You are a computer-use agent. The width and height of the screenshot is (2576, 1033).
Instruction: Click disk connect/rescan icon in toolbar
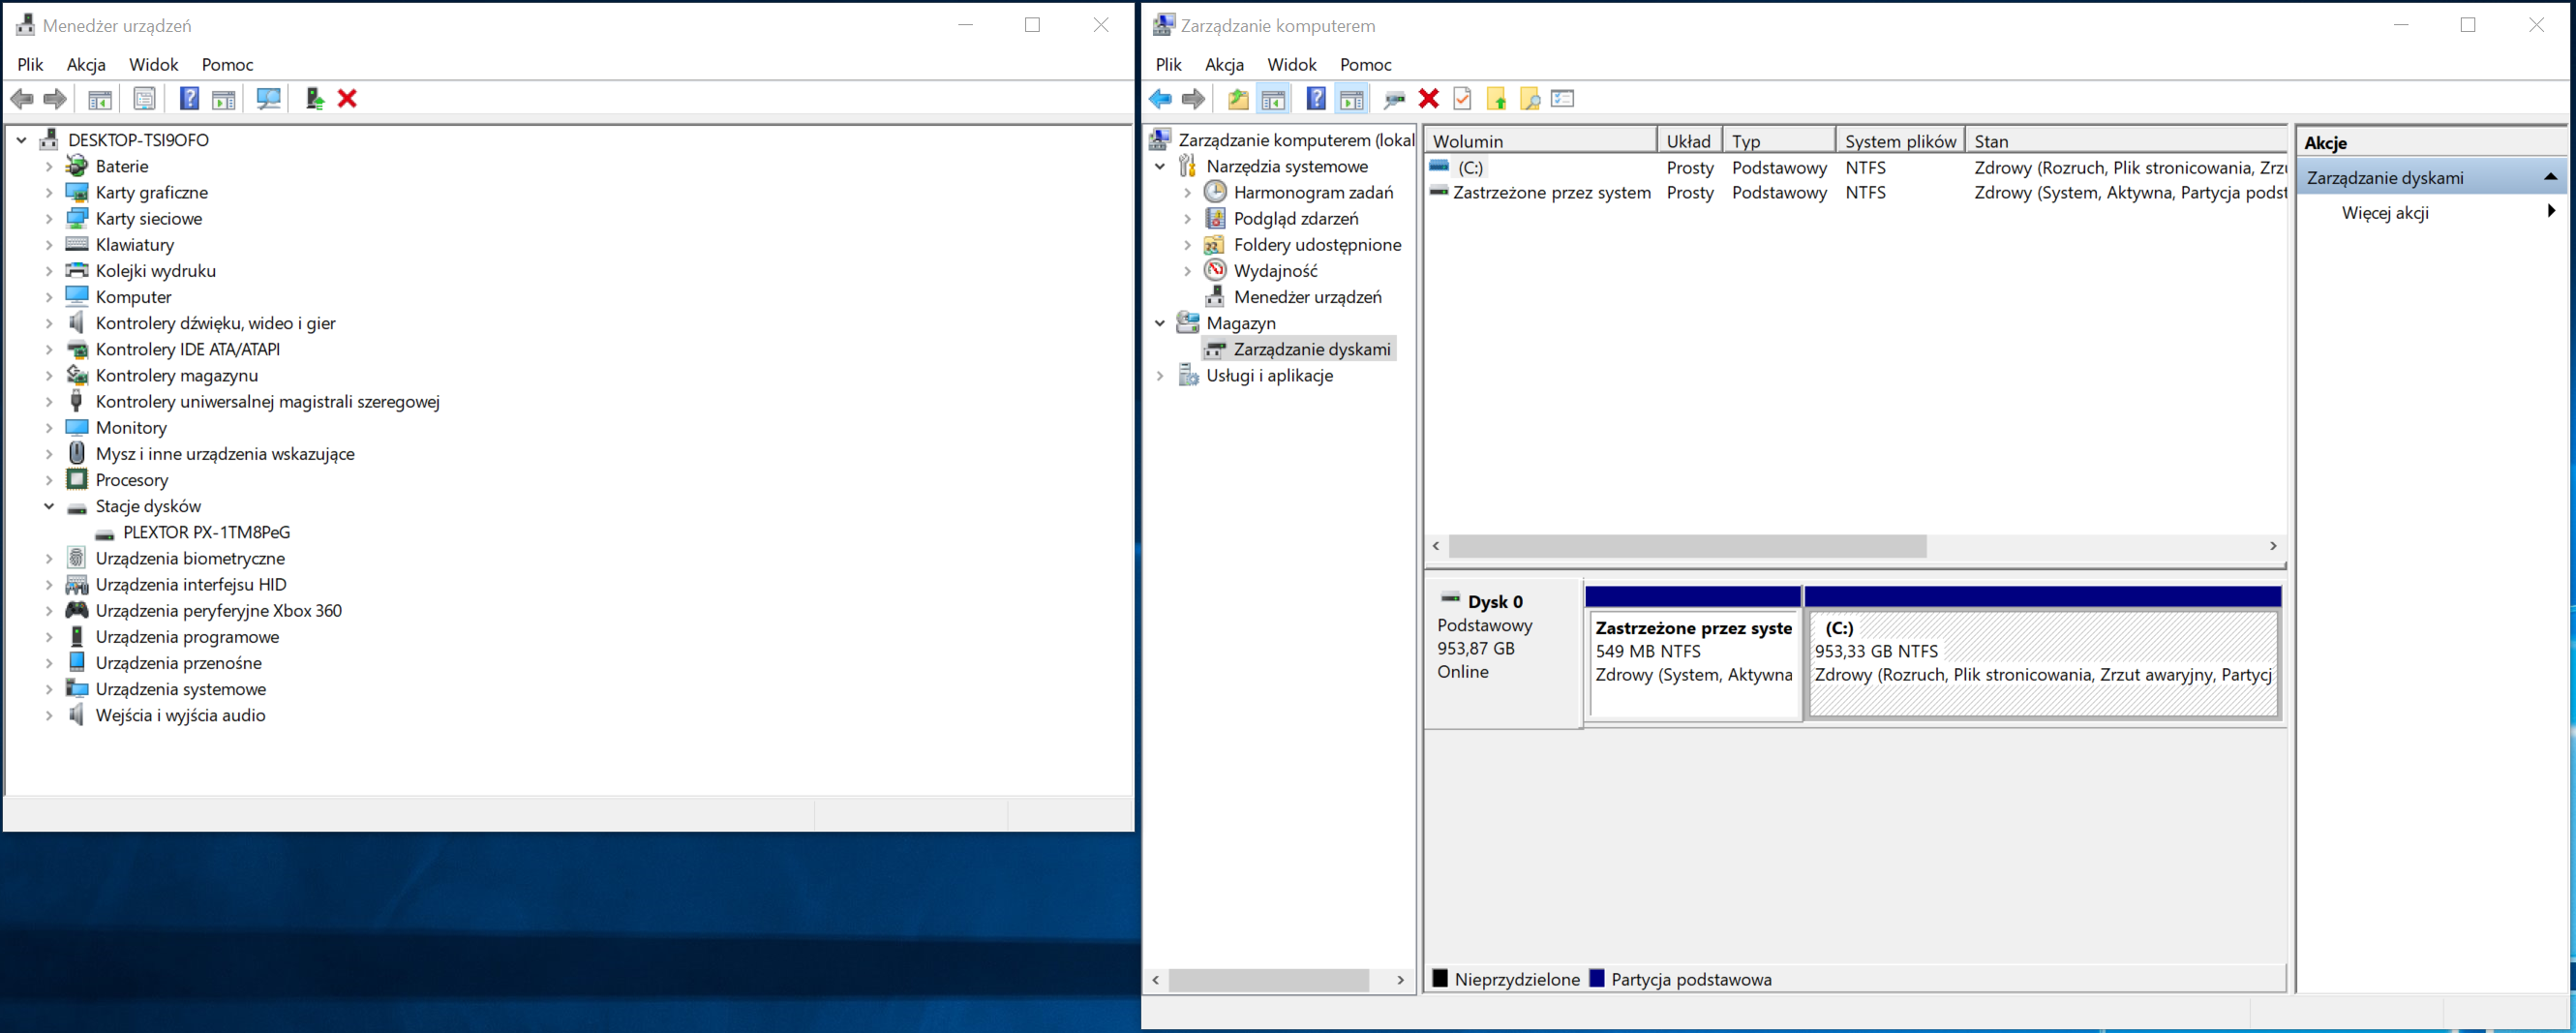[x=1394, y=99]
